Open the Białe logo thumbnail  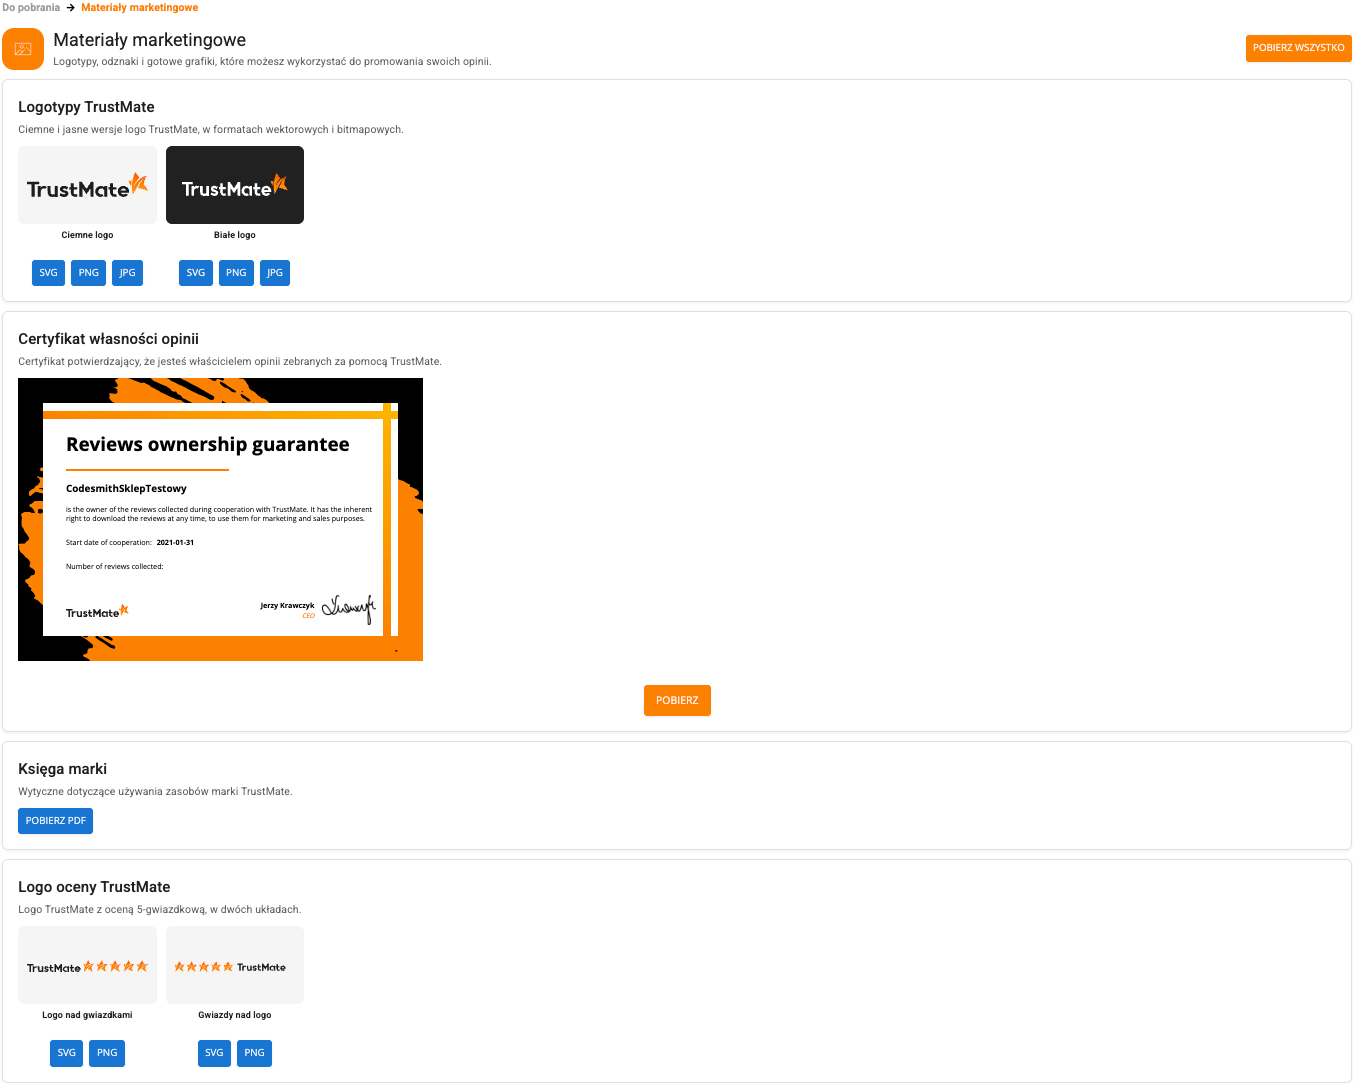pos(235,185)
